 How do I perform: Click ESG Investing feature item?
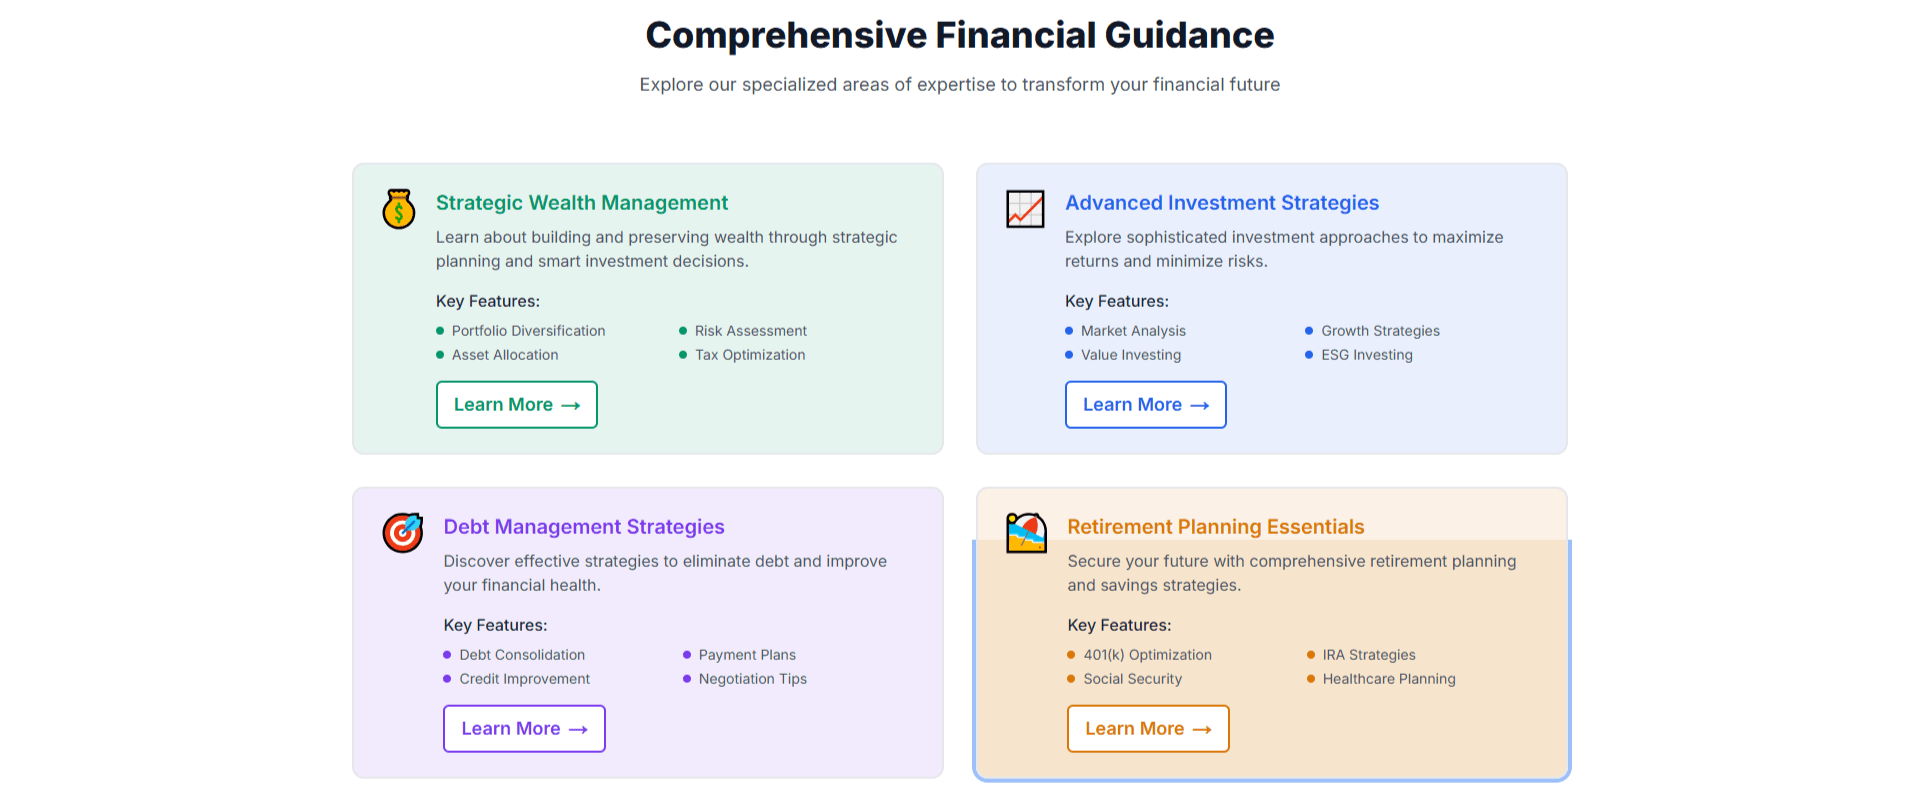(x=1366, y=355)
